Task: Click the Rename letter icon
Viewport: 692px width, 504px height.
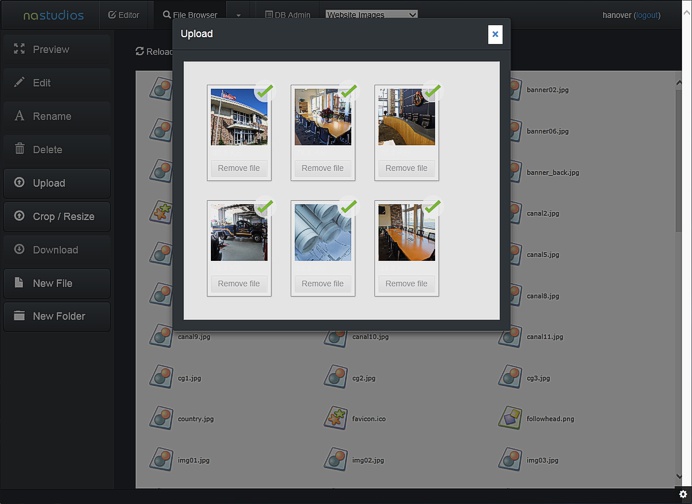Action: (19, 116)
